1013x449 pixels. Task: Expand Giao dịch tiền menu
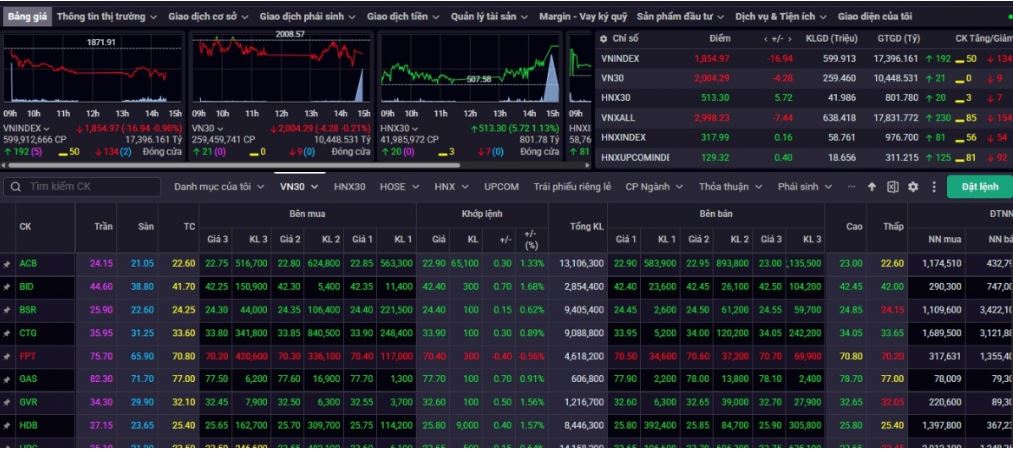pos(403,17)
